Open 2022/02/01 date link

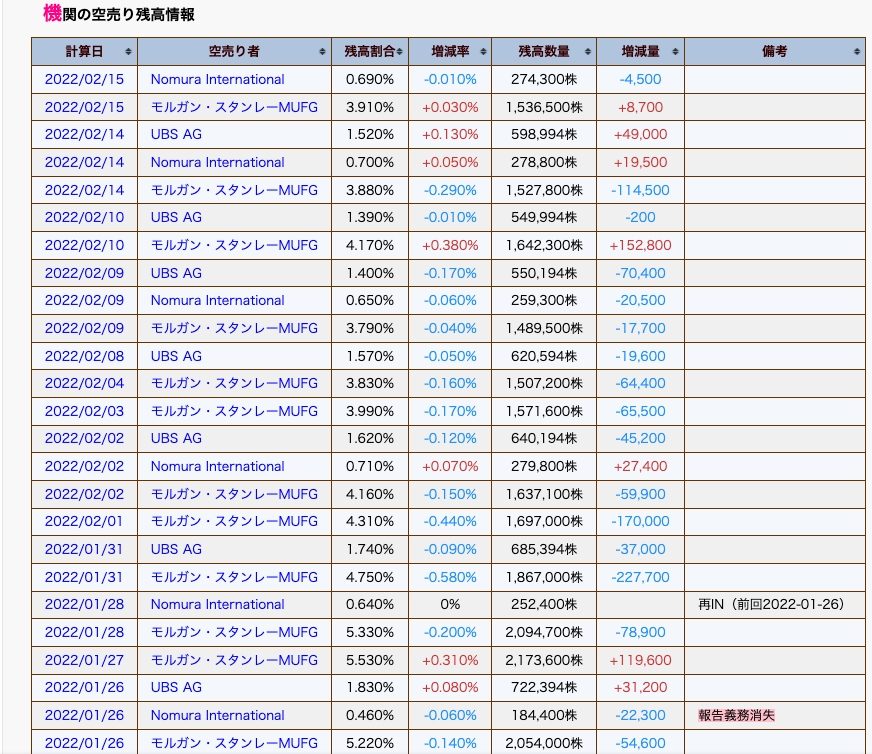(x=85, y=521)
